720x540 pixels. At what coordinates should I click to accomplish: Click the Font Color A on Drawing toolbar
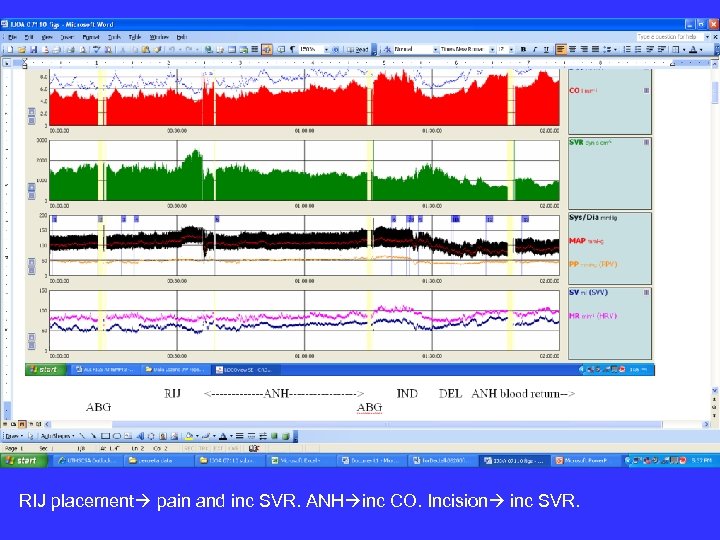click(x=223, y=436)
